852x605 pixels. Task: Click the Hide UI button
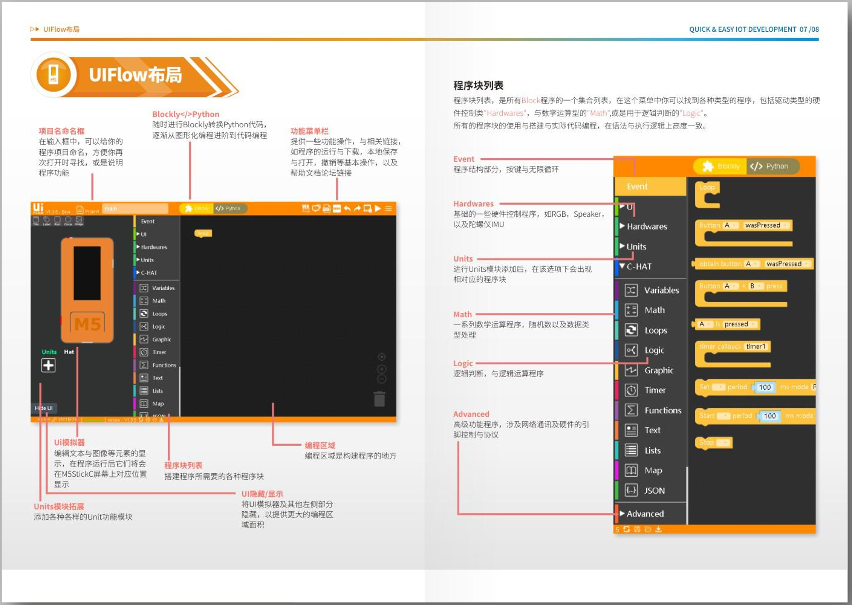coord(44,408)
